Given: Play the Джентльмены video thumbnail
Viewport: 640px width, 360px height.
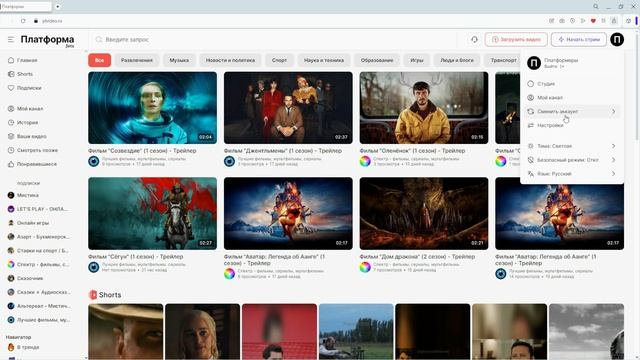Looking at the screenshot, I should click(288, 108).
